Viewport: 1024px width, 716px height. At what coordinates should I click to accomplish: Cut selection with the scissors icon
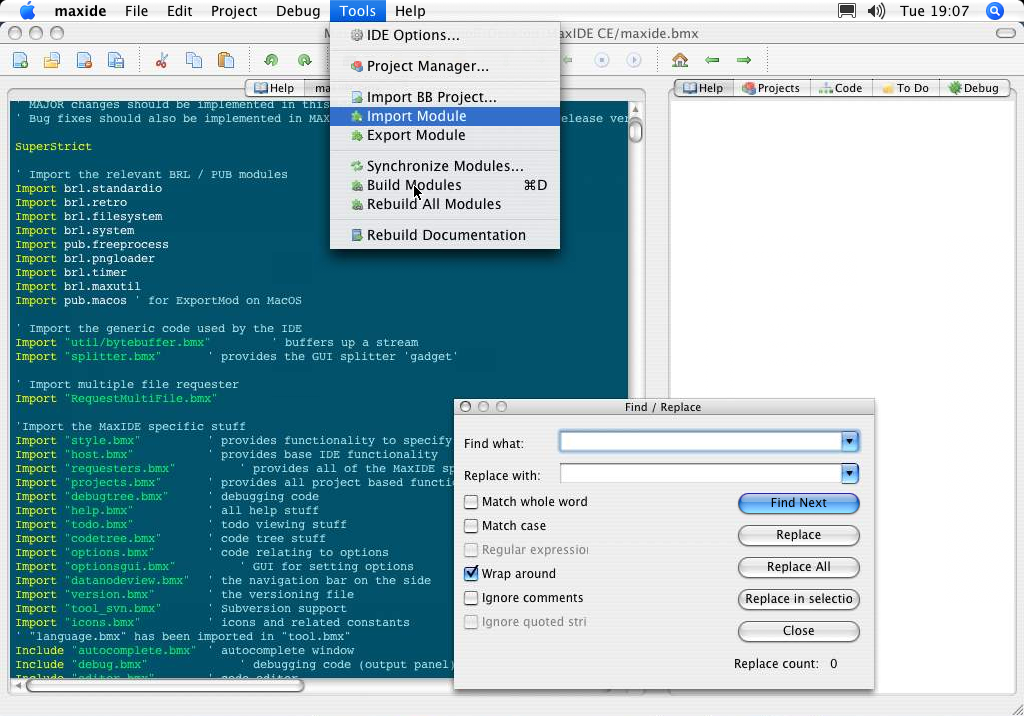tap(162, 60)
